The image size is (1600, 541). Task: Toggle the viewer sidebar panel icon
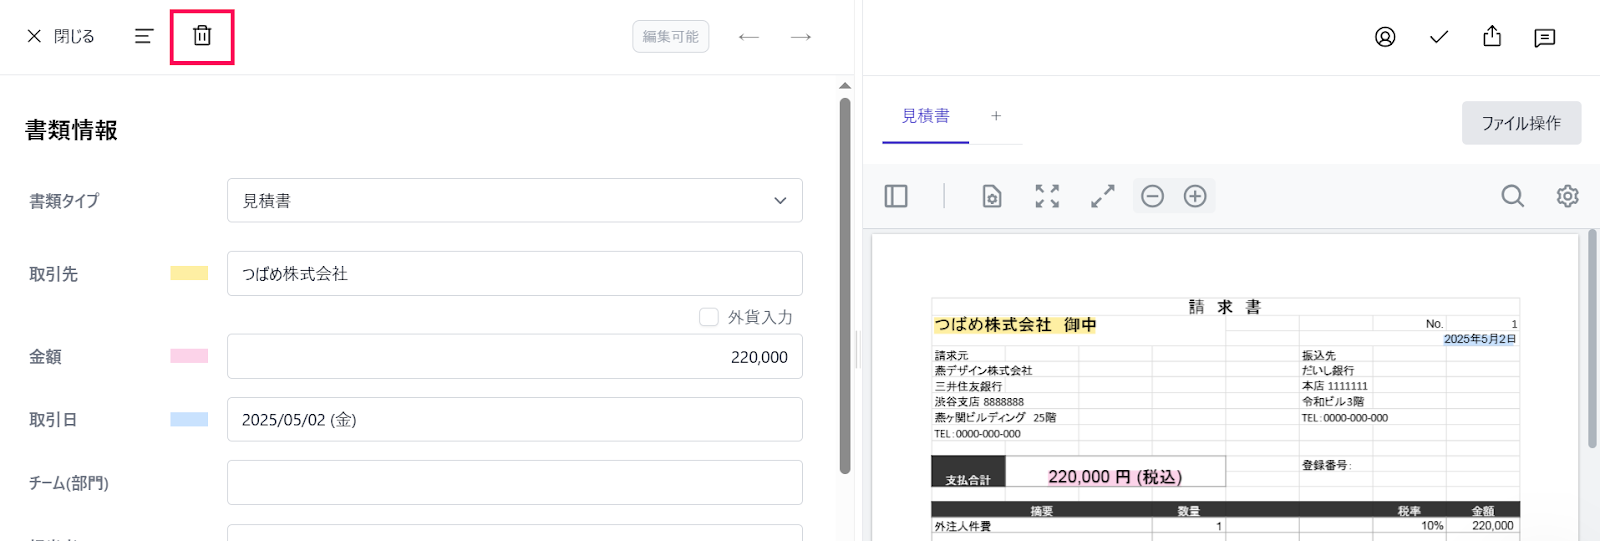[x=896, y=196]
